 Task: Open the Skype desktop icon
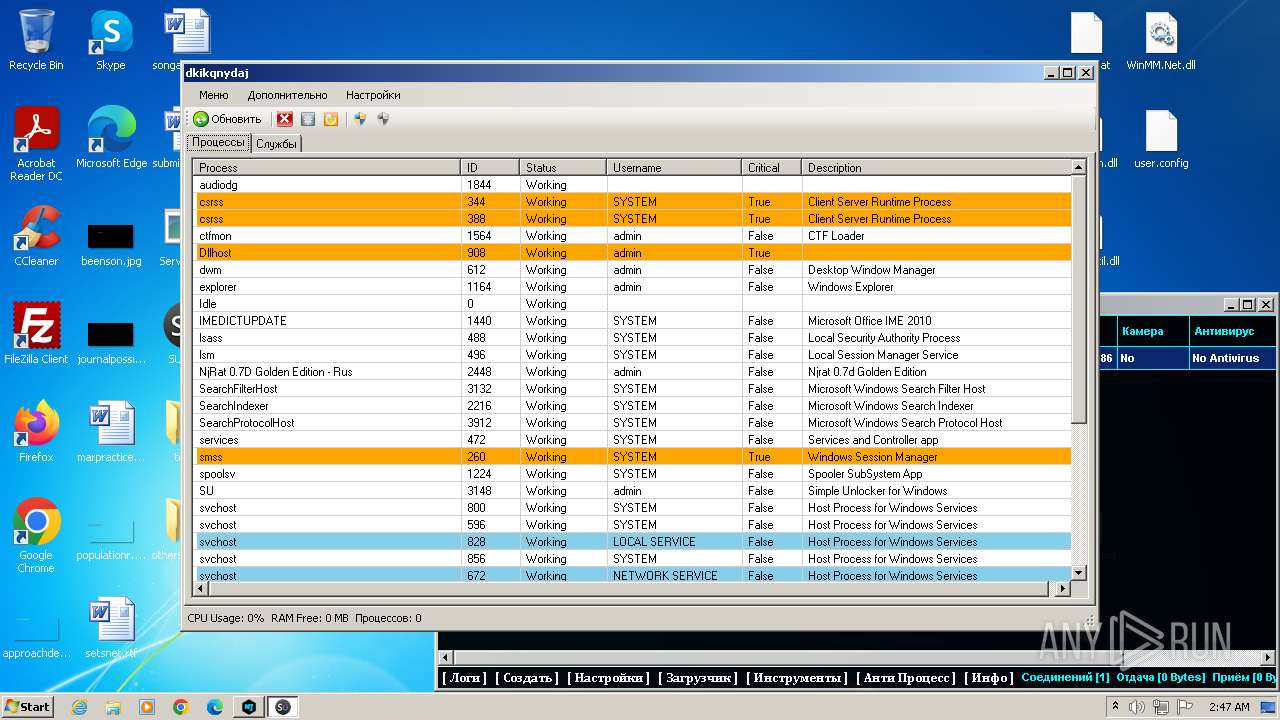(110, 41)
